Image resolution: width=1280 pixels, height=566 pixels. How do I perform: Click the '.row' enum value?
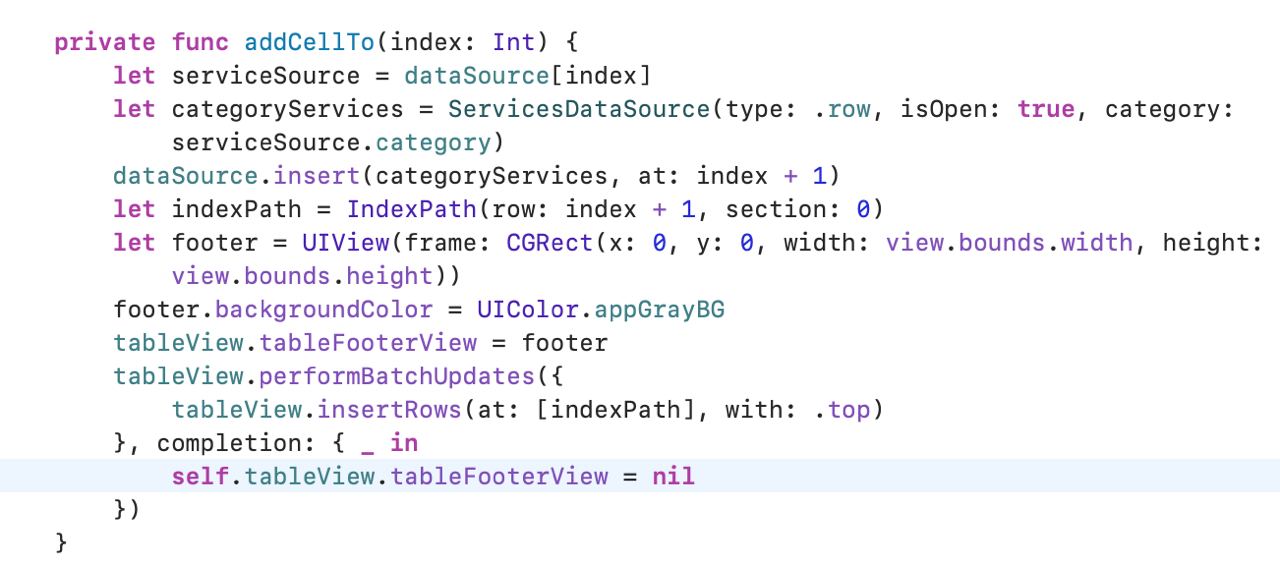(841, 109)
